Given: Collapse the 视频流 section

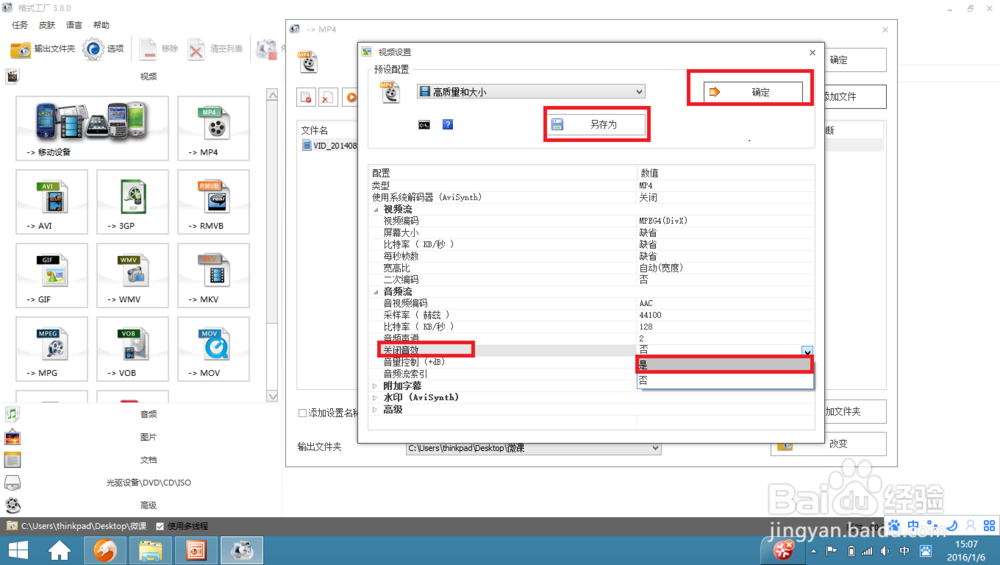Looking at the screenshot, I should [x=376, y=209].
